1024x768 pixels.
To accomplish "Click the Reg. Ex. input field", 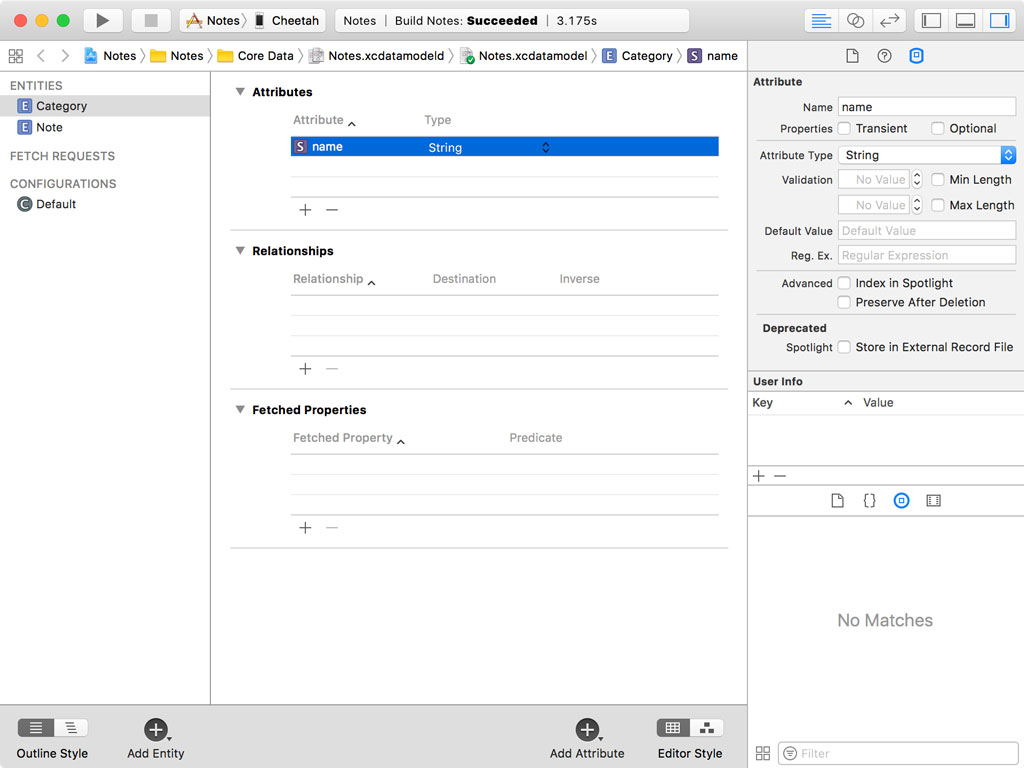I will point(927,255).
